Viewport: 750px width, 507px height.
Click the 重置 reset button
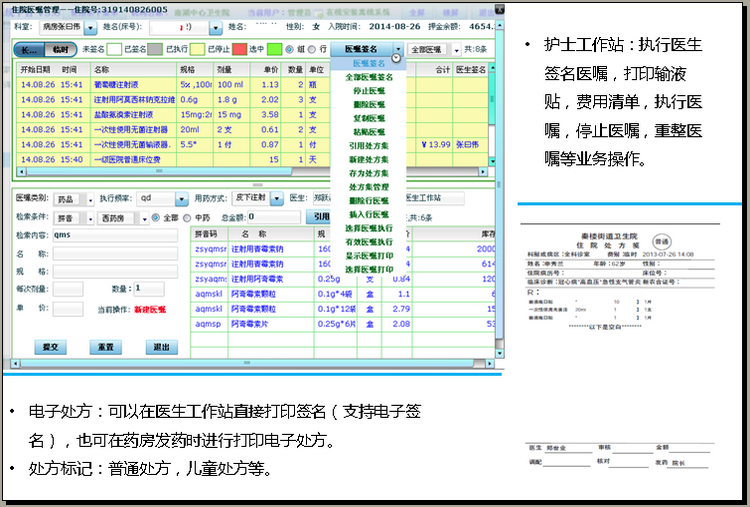point(106,347)
